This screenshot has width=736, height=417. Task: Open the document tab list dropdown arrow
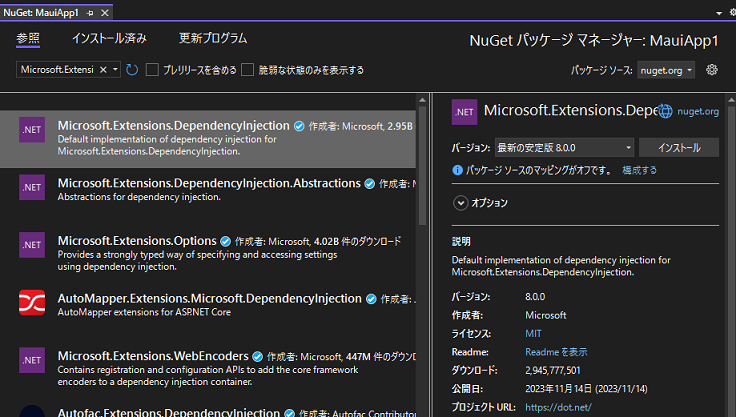pos(719,13)
